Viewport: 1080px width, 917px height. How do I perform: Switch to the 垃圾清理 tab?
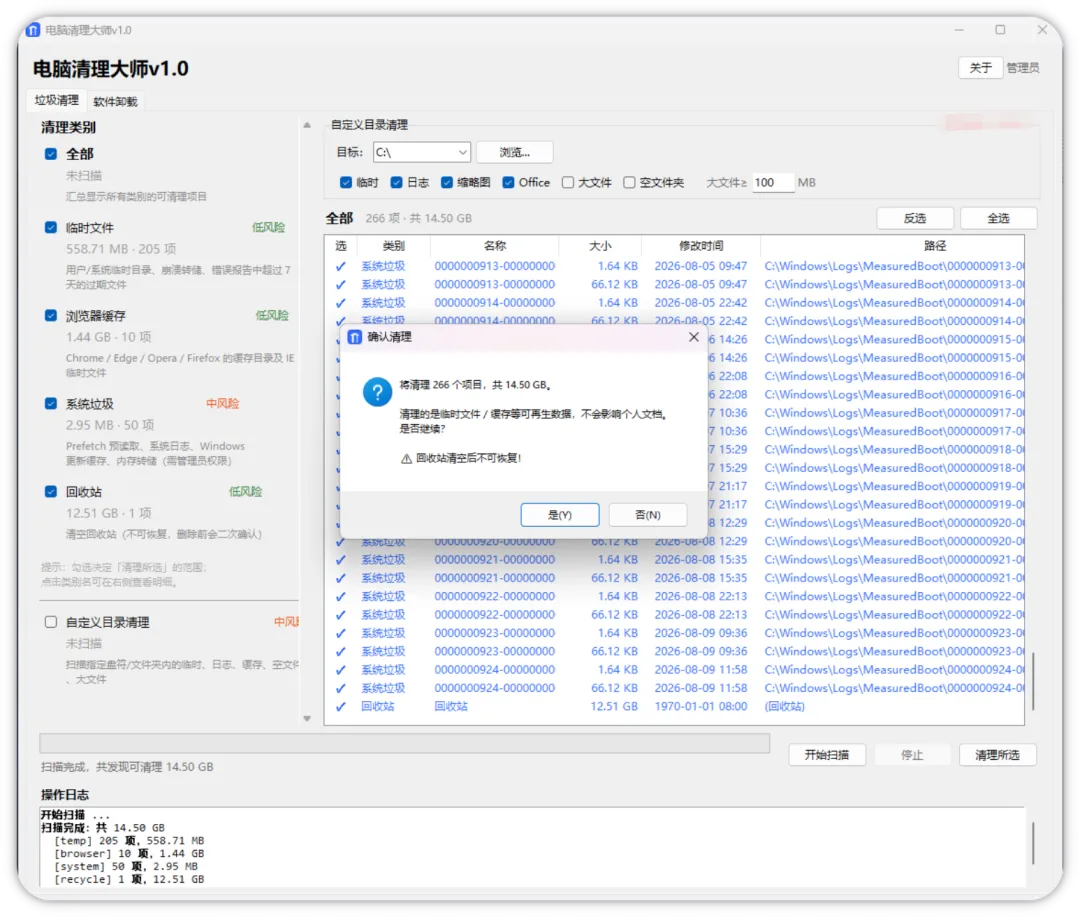coord(56,101)
